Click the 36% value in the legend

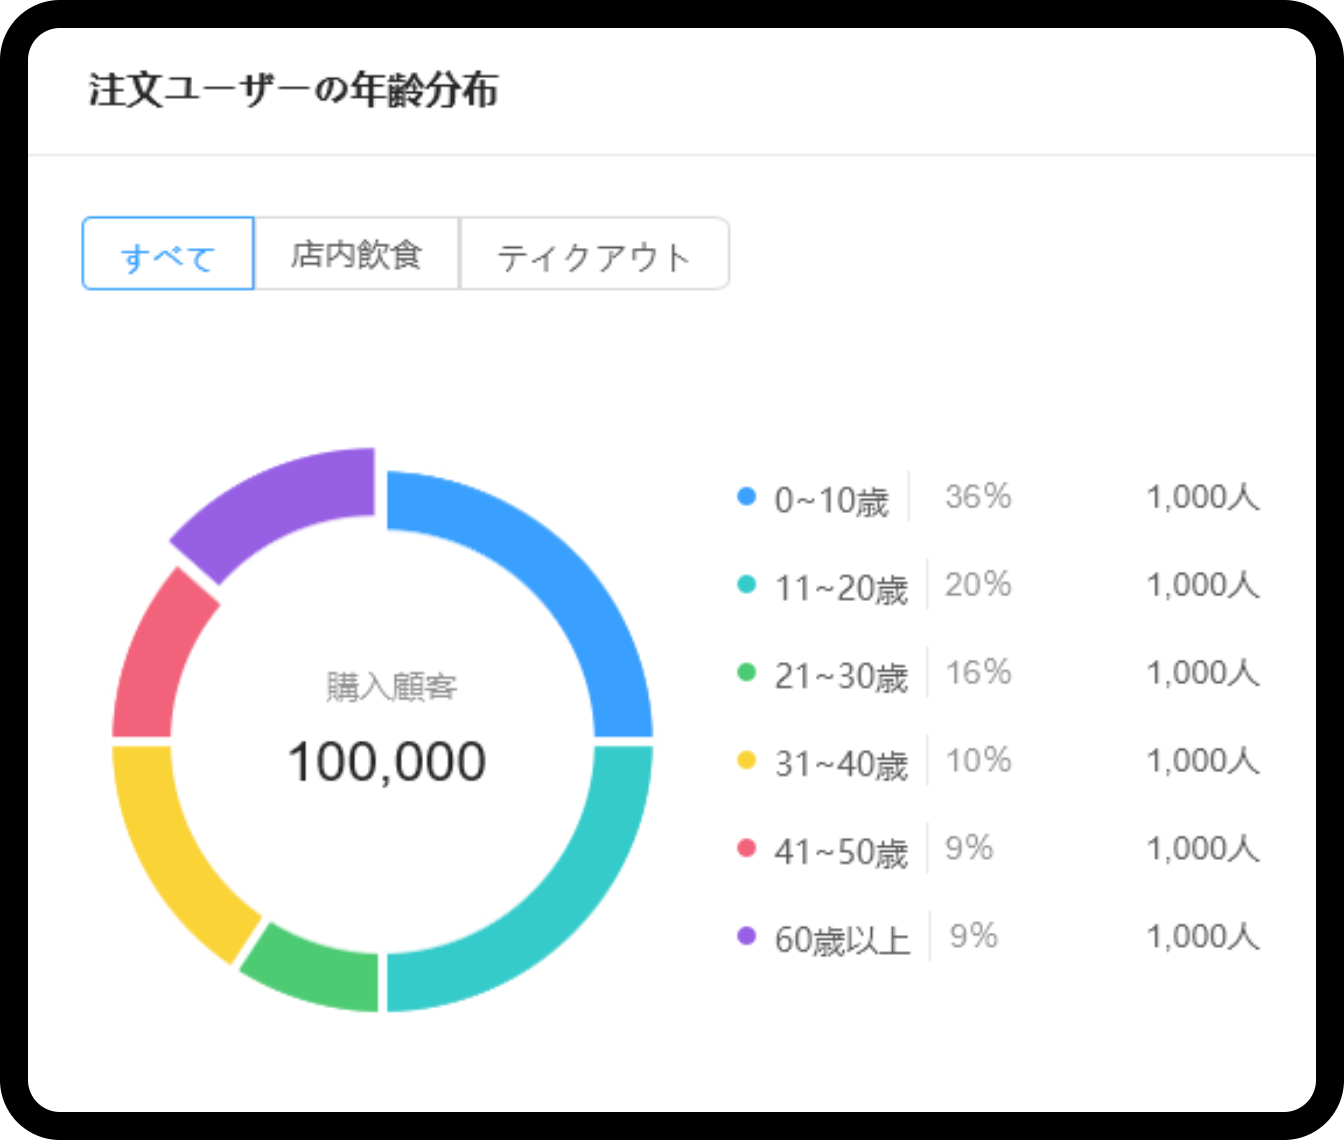click(x=977, y=497)
